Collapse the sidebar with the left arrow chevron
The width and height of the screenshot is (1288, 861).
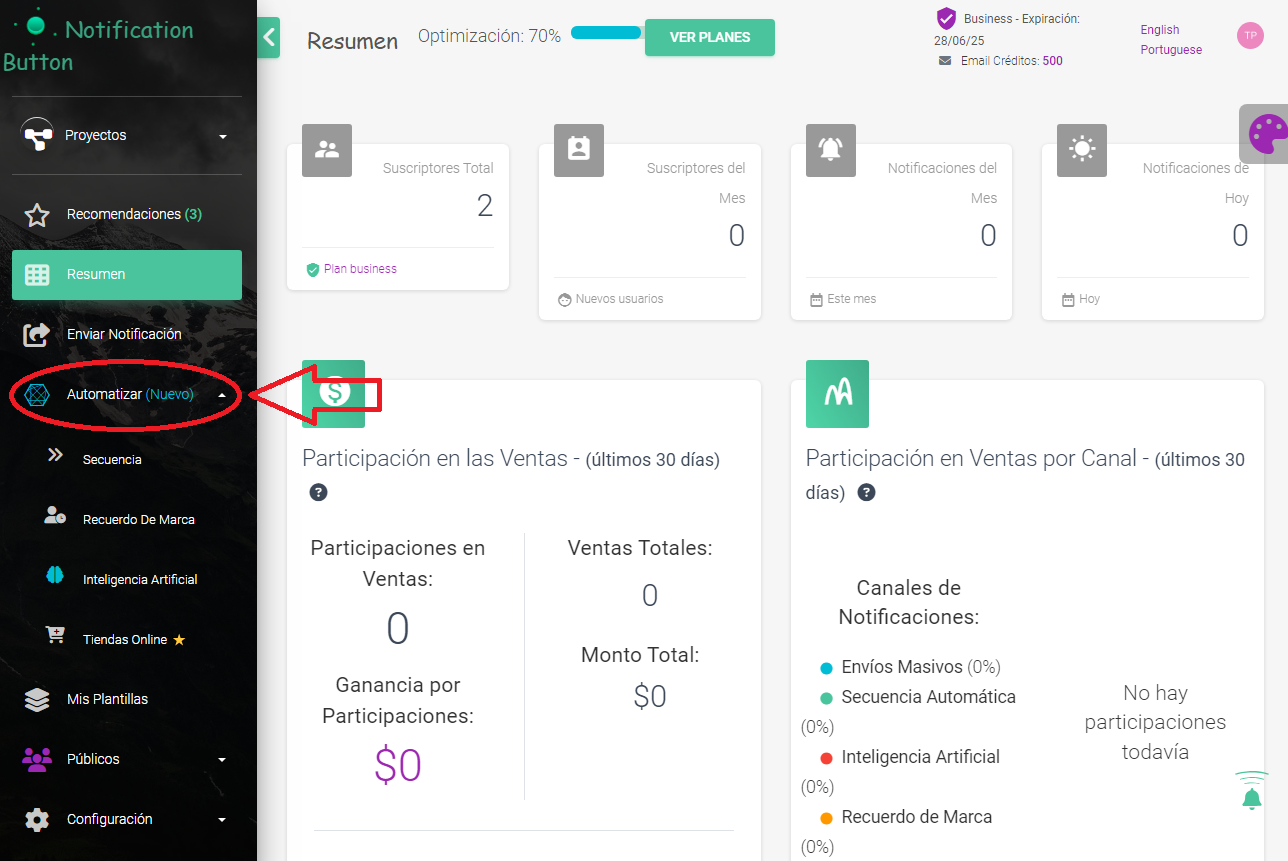[x=268, y=37]
